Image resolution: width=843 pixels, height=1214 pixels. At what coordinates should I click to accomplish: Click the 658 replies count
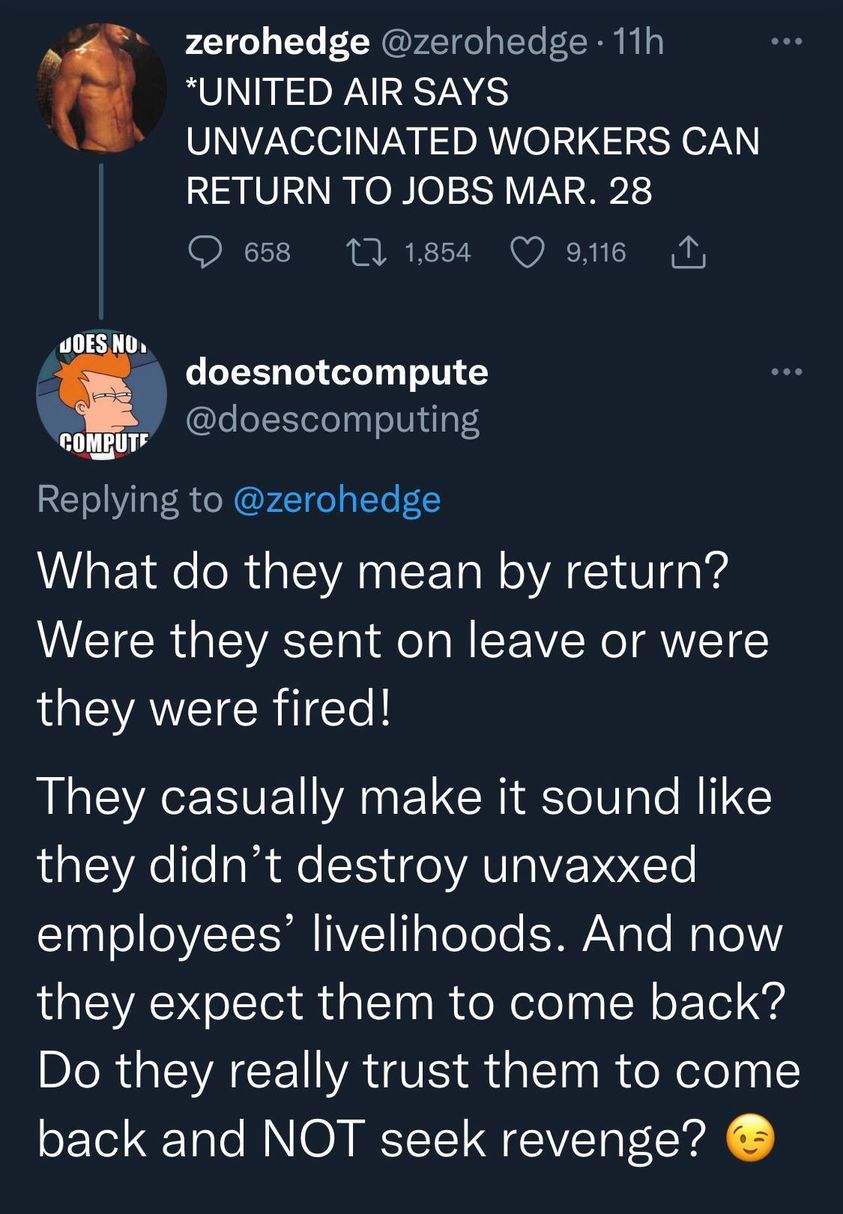[x=267, y=253]
